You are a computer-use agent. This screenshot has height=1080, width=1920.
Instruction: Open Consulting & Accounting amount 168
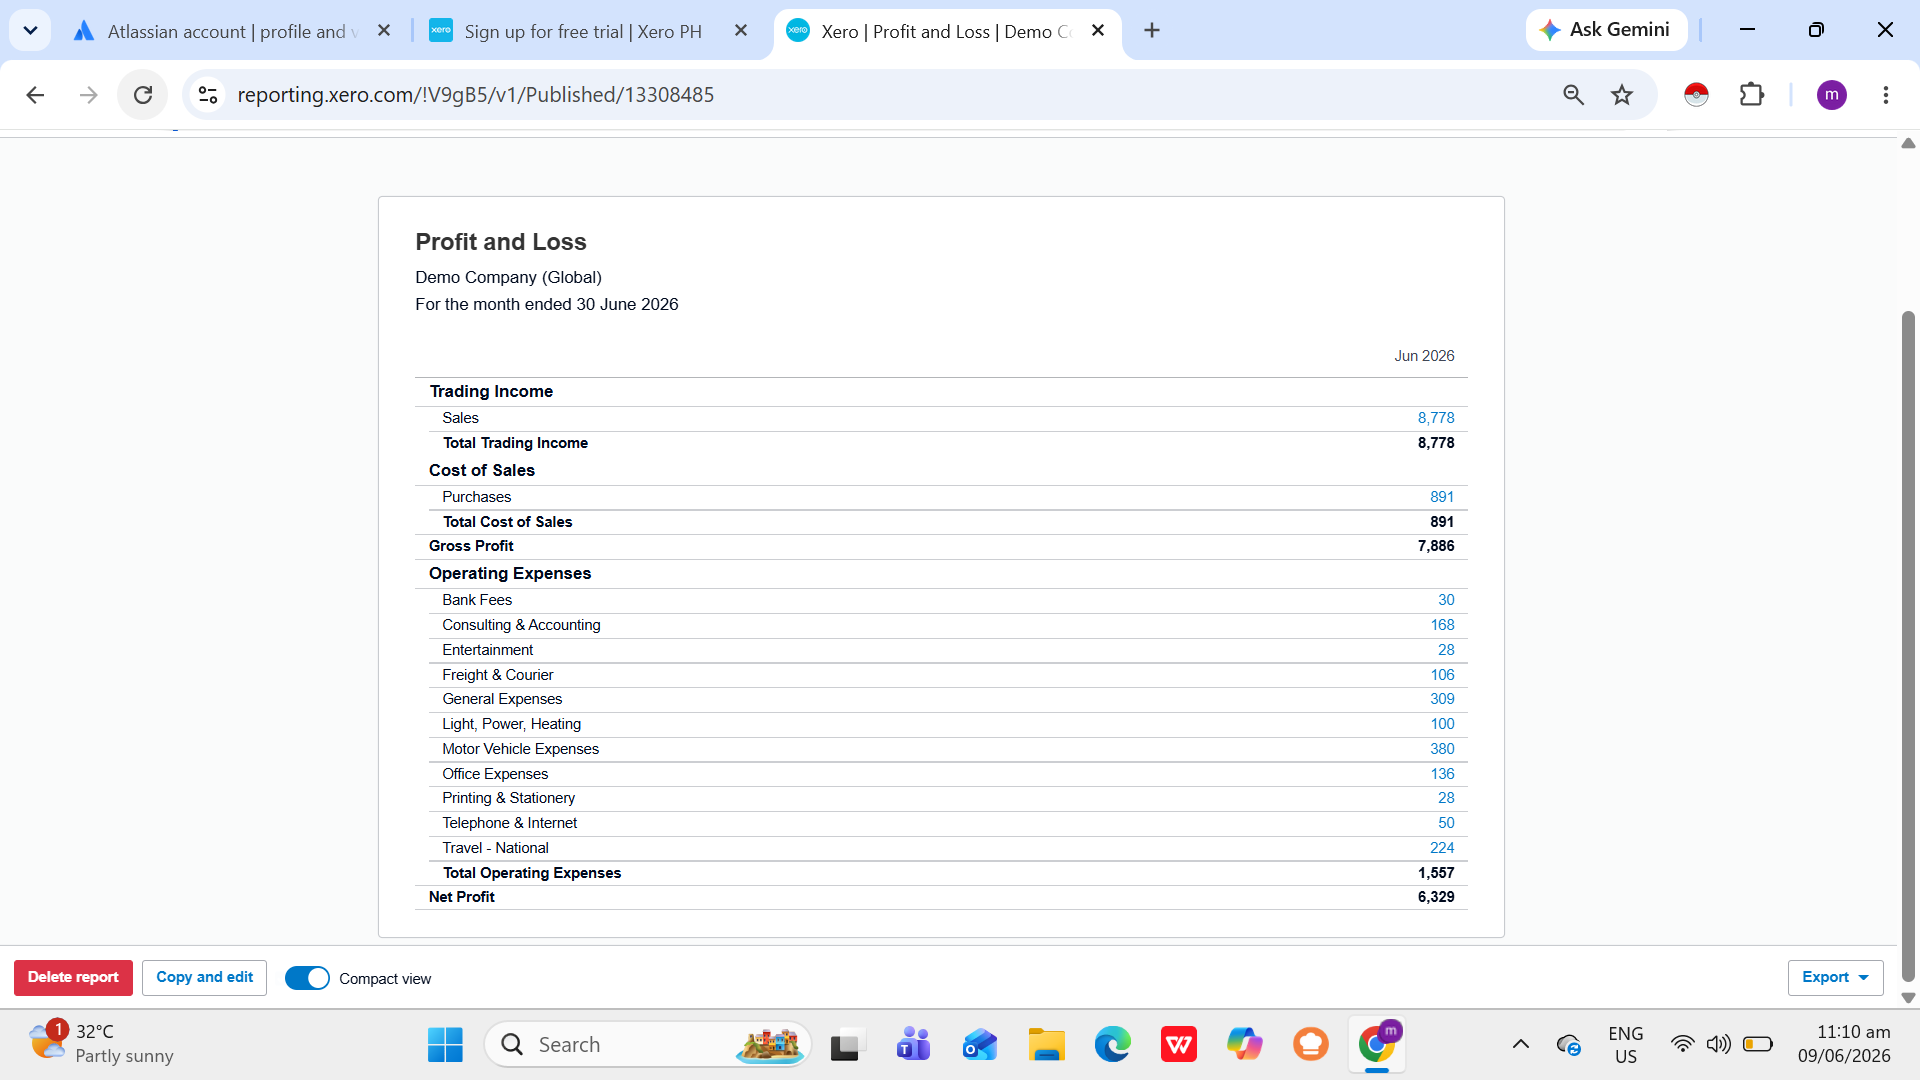pos(1442,625)
